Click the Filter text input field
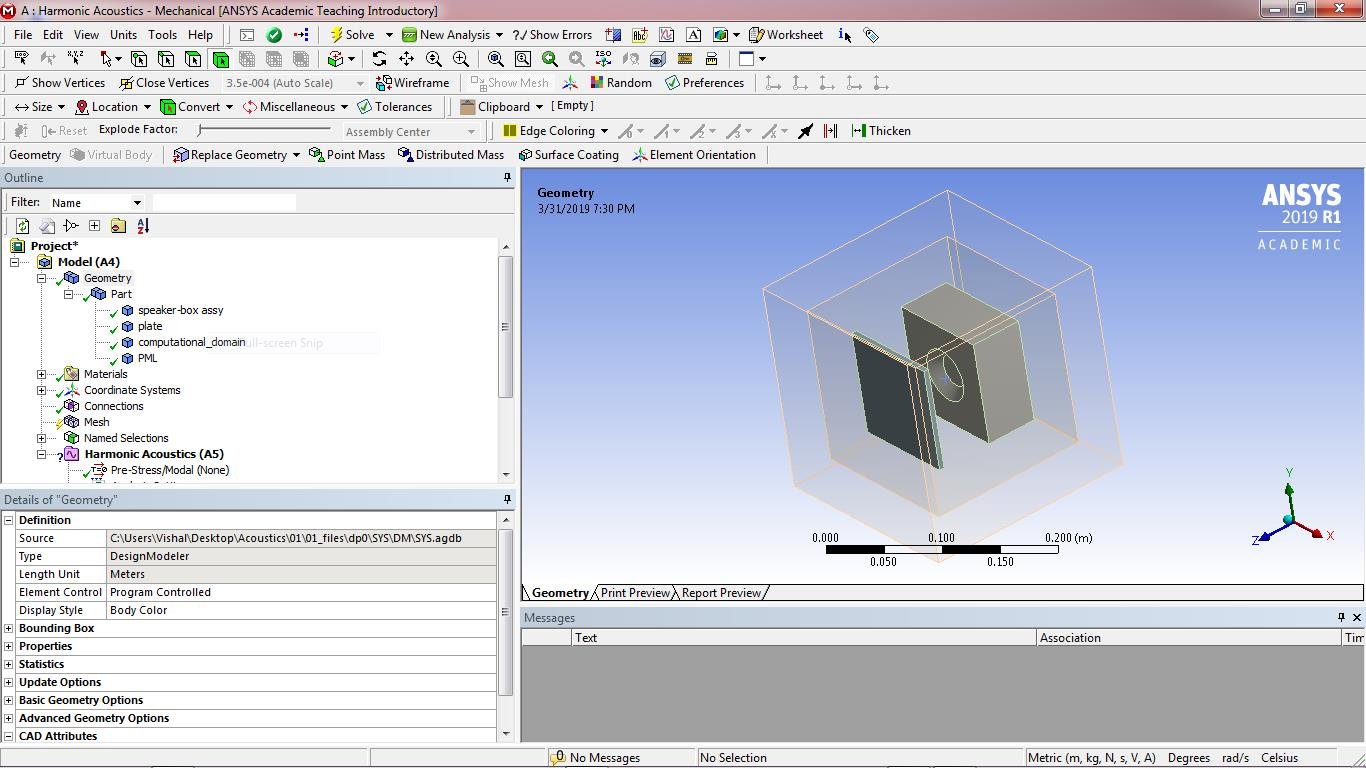1366x768 pixels. pyautogui.click(x=224, y=203)
